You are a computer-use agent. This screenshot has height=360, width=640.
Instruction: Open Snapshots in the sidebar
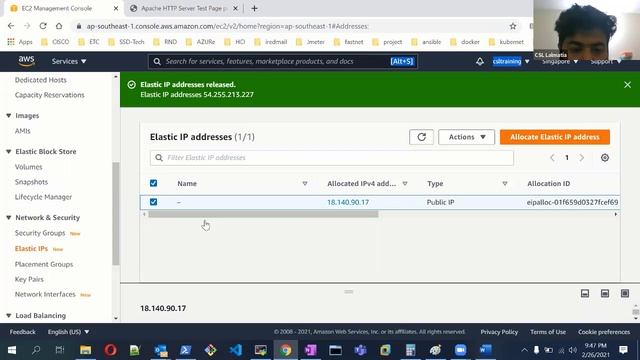click(x=31, y=182)
